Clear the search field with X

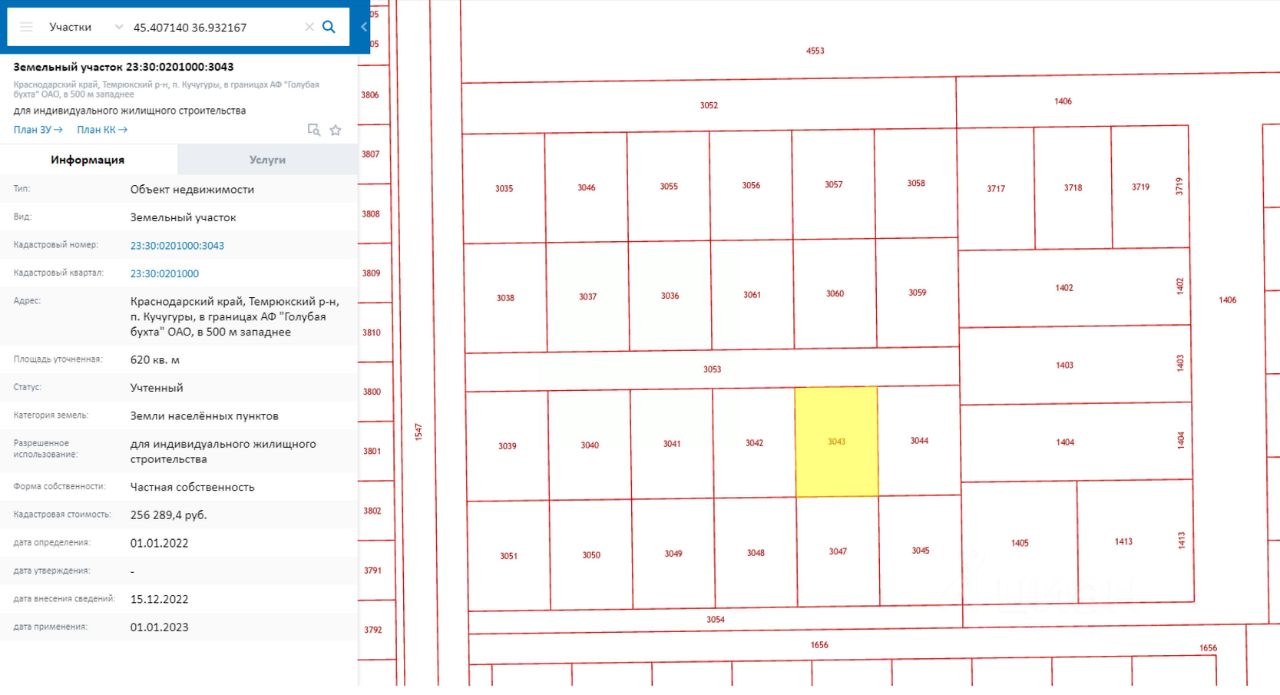click(309, 27)
